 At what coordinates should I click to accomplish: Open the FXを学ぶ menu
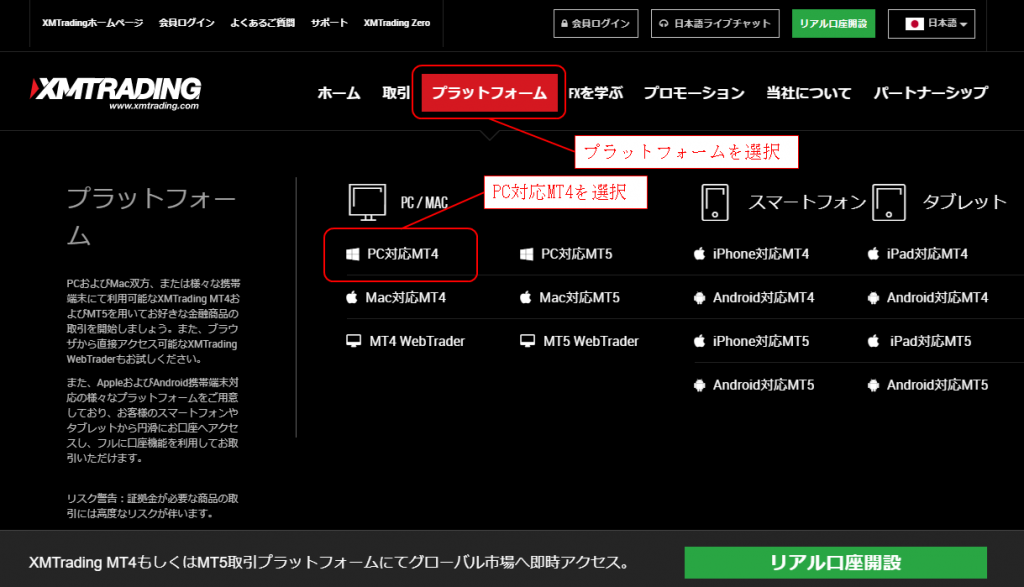(596, 93)
